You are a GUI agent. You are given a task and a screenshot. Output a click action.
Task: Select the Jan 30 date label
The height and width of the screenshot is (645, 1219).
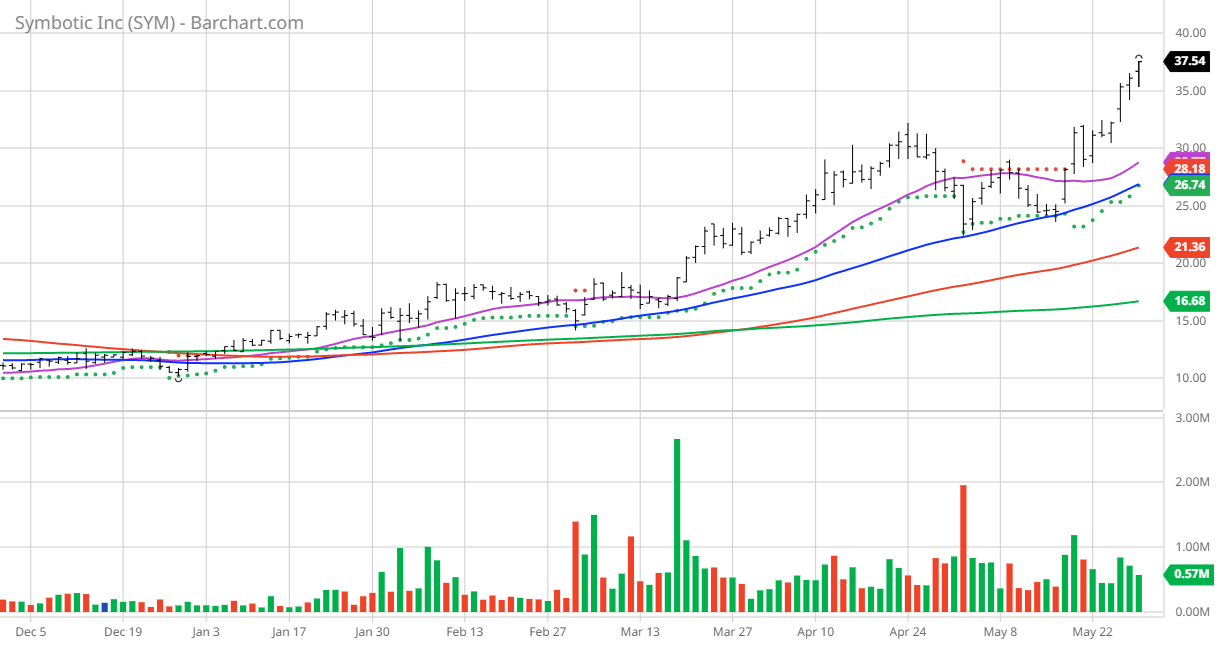(x=372, y=632)
